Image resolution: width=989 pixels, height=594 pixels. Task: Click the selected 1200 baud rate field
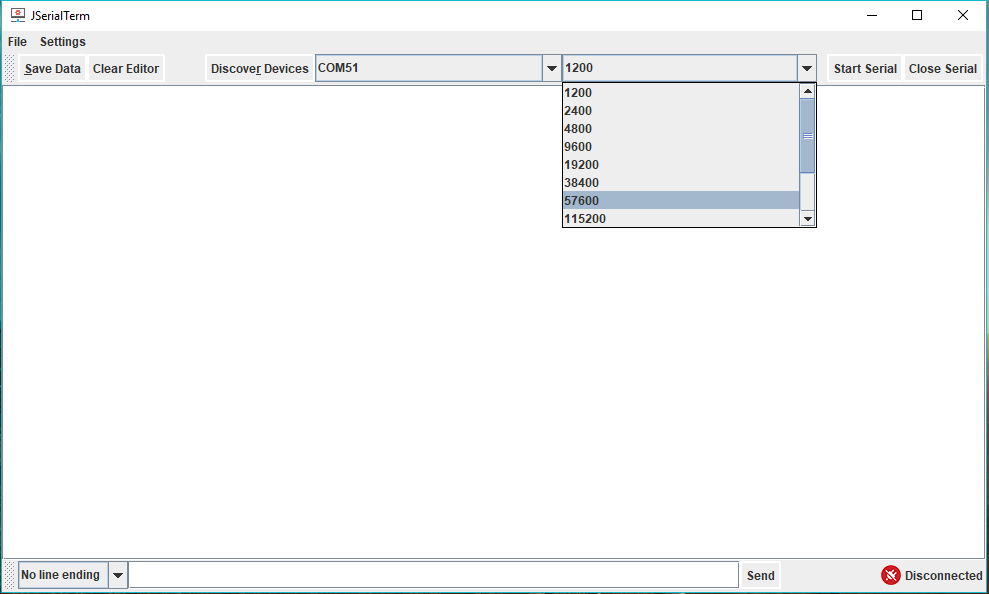680,68
